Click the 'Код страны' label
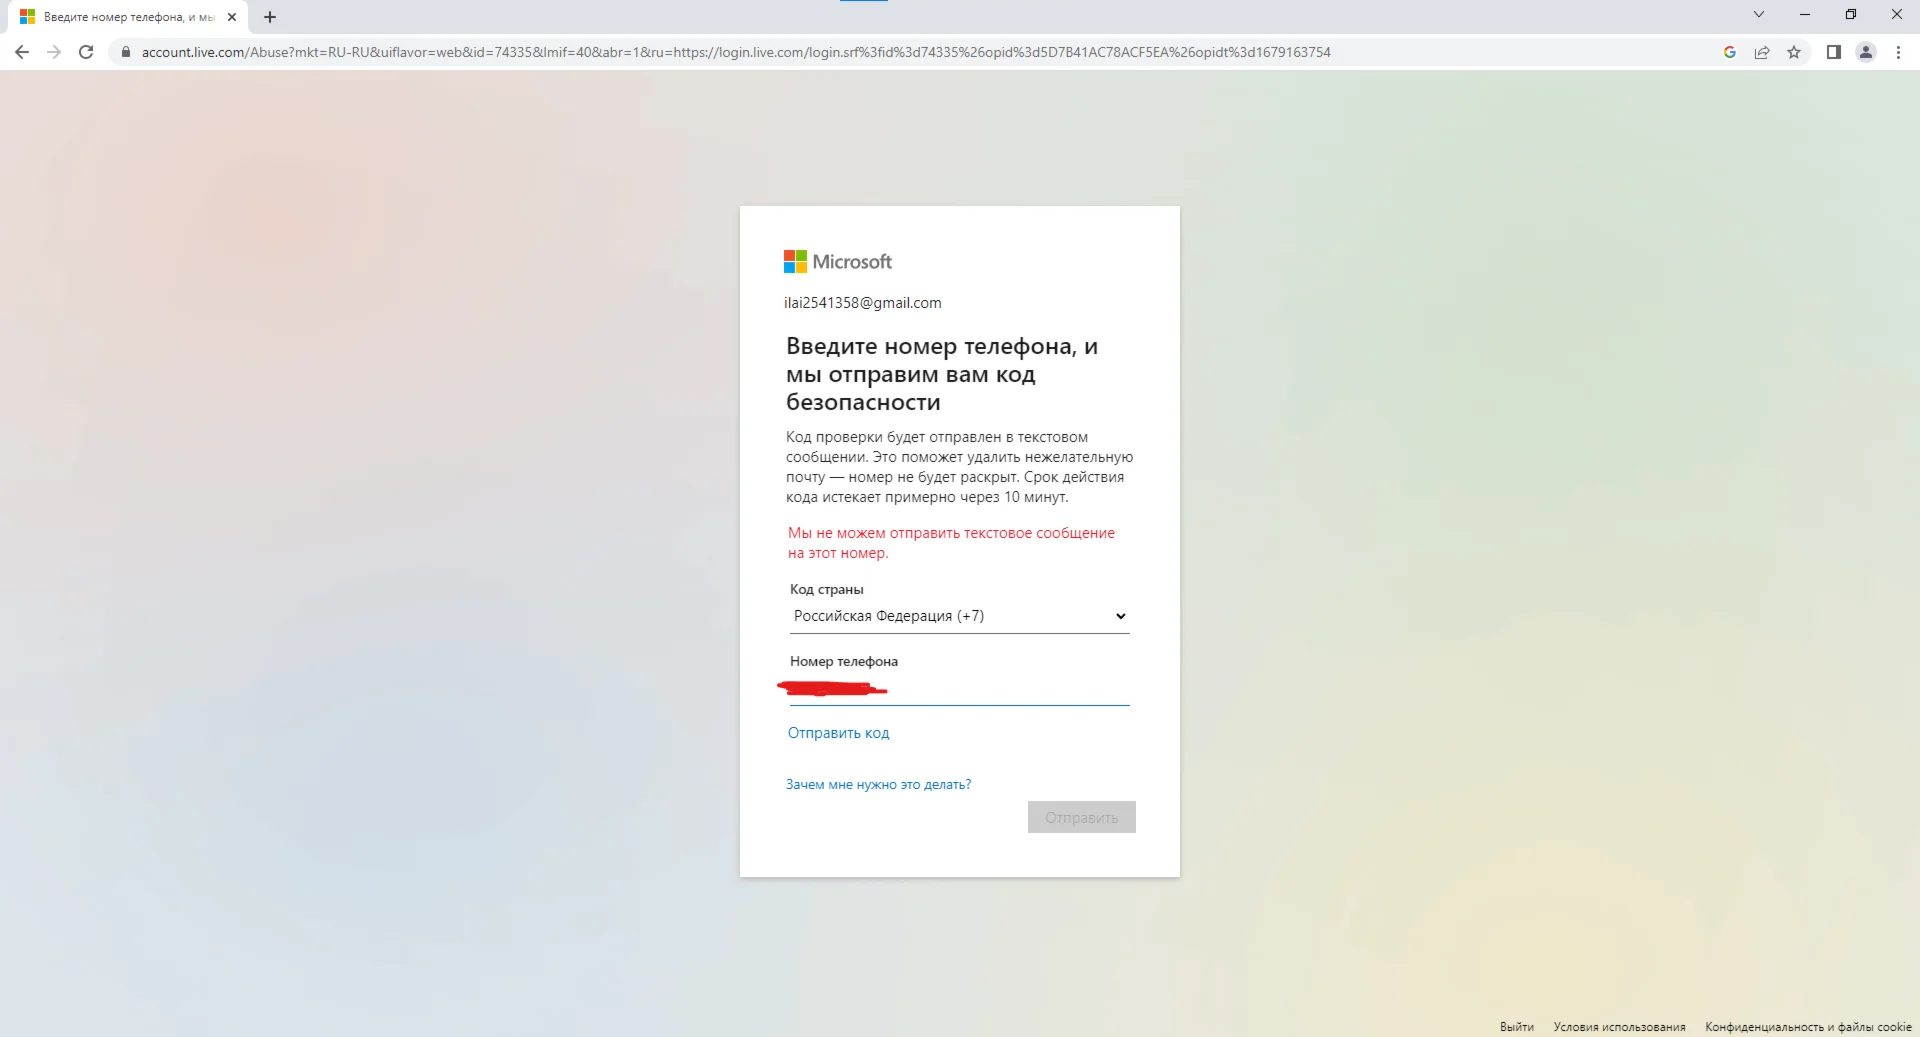The width and height of the screenshot is (1920, 1037). (x=826, y=589)
